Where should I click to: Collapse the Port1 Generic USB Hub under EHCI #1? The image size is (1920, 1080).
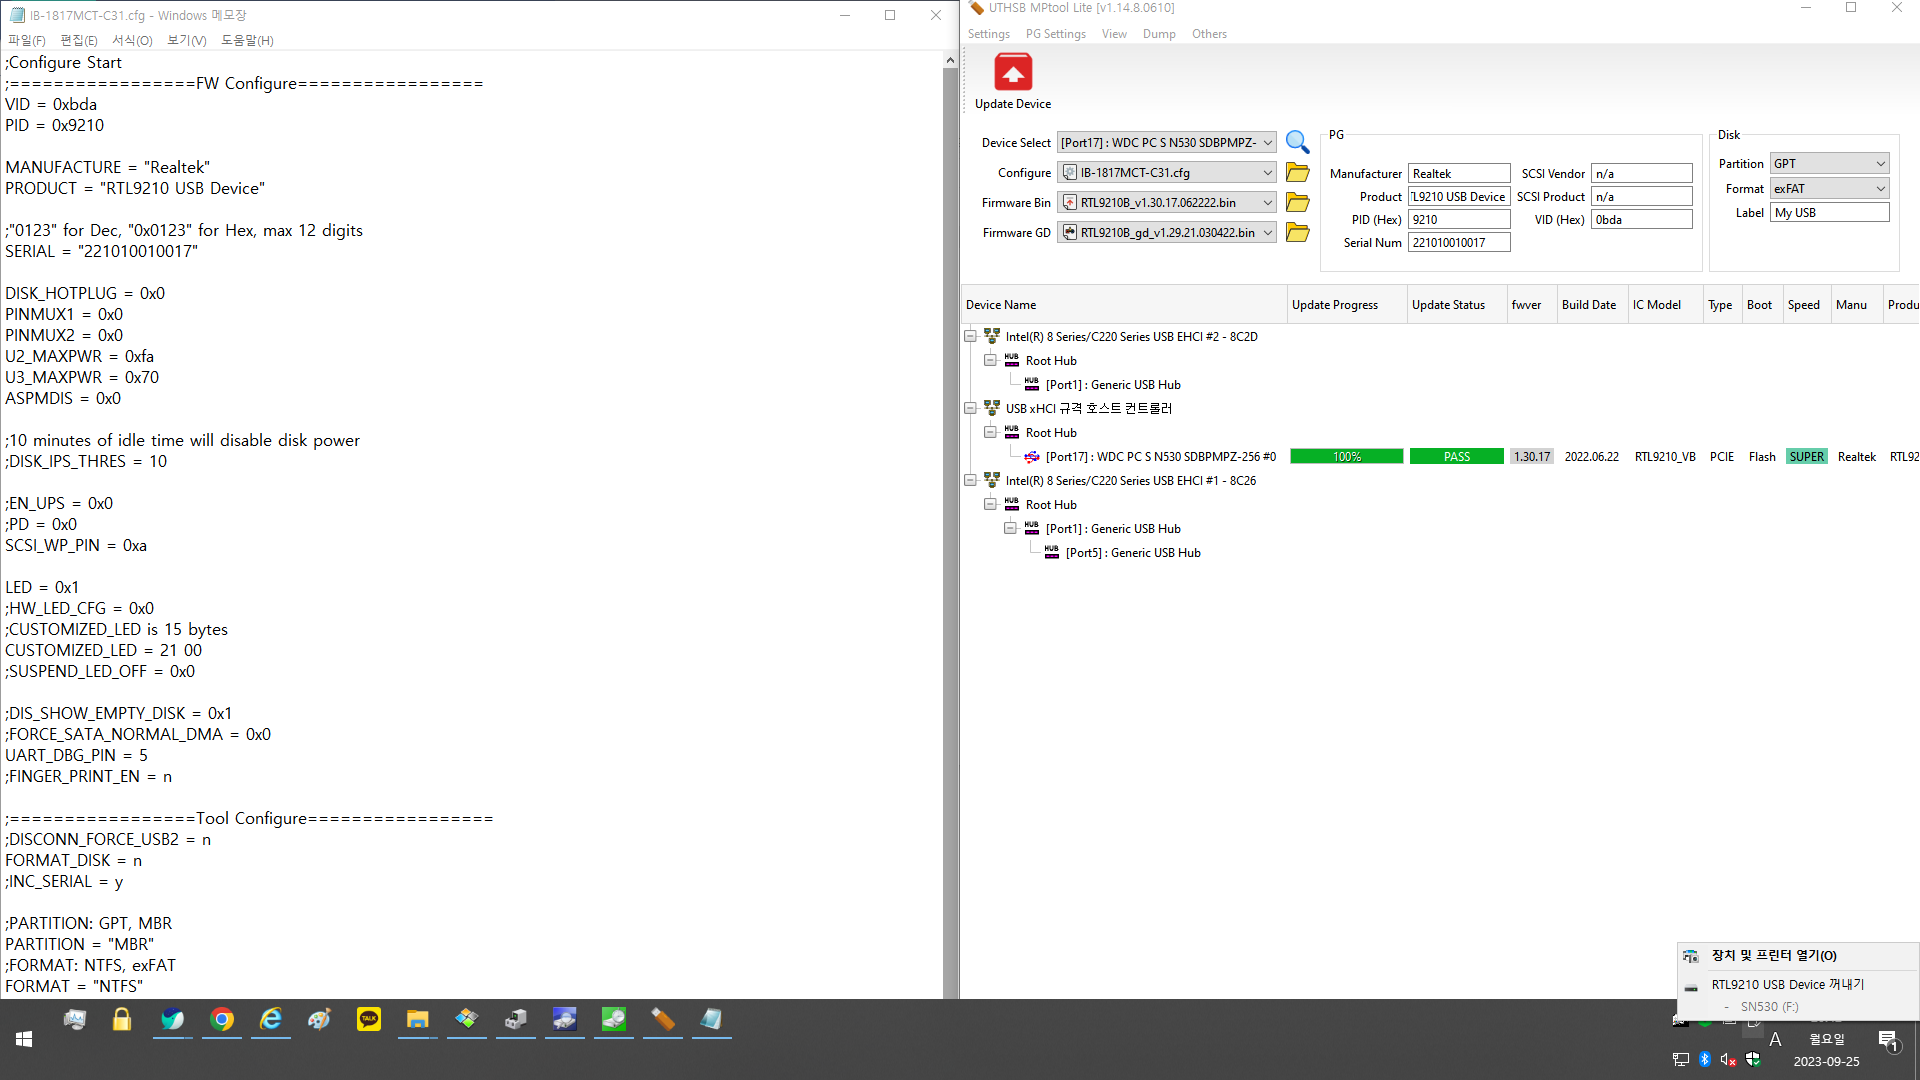click(1010, 528)
